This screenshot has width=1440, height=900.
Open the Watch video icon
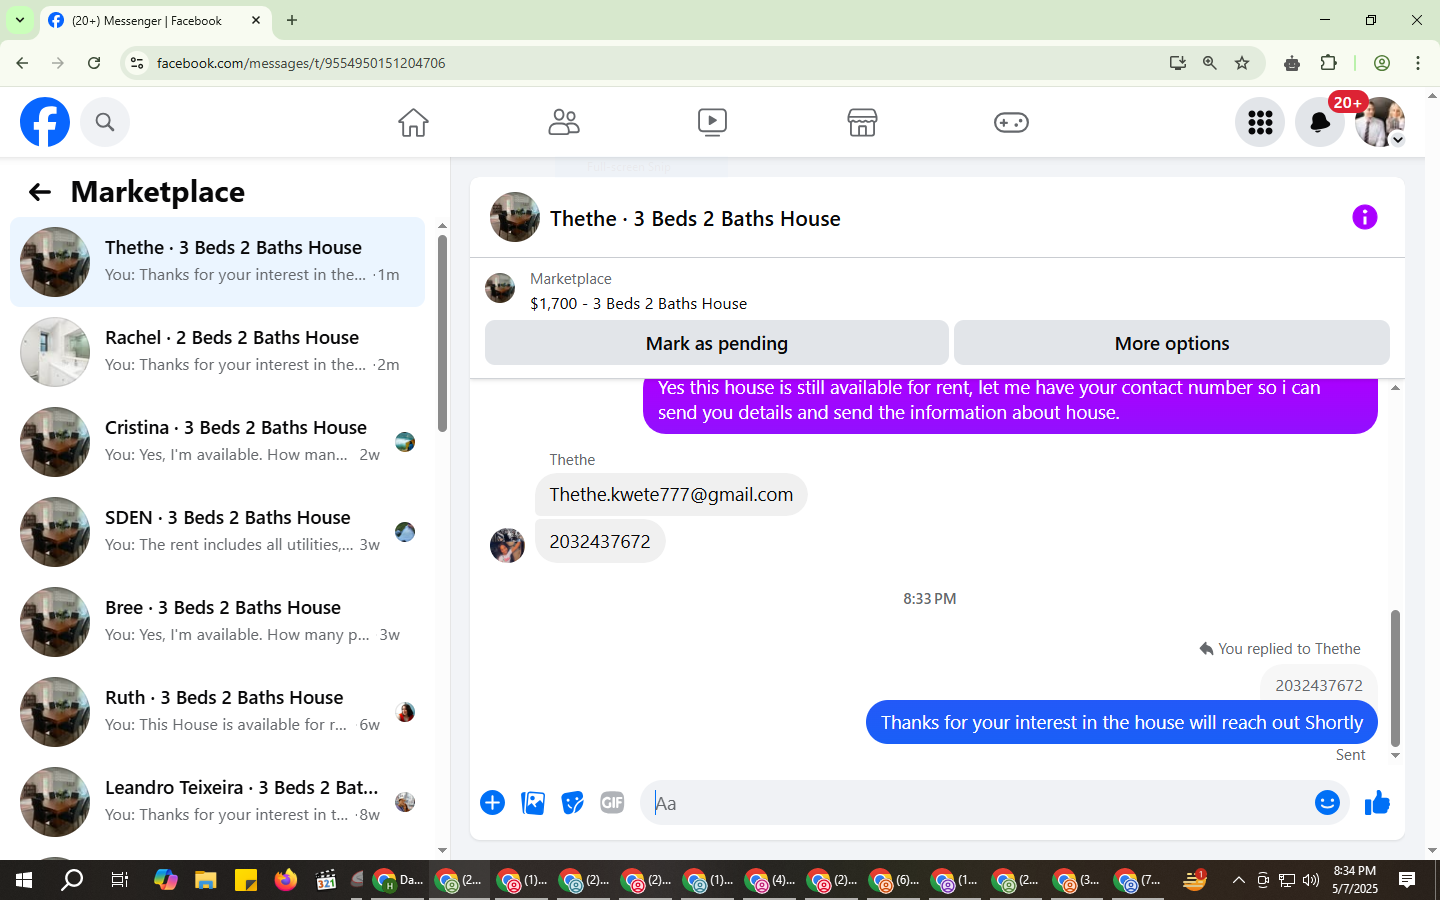click(712, 122)
